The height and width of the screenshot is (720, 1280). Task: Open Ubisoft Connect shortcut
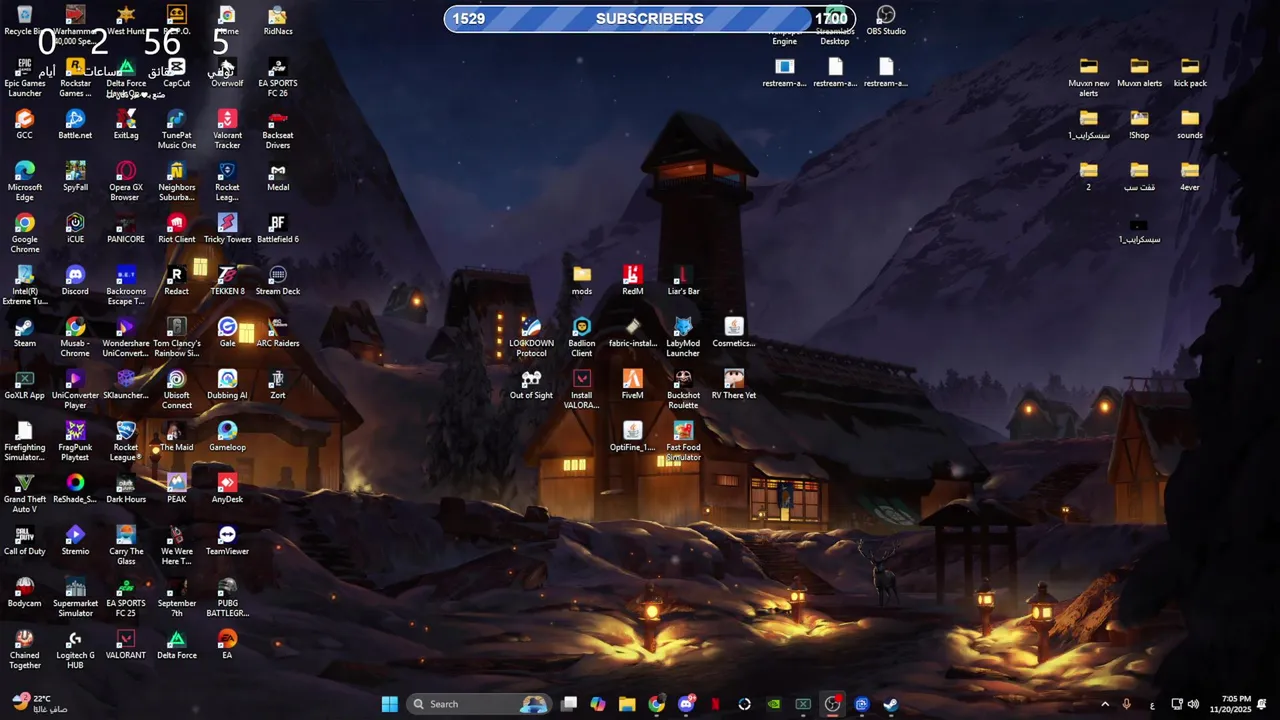pos(177,389)
